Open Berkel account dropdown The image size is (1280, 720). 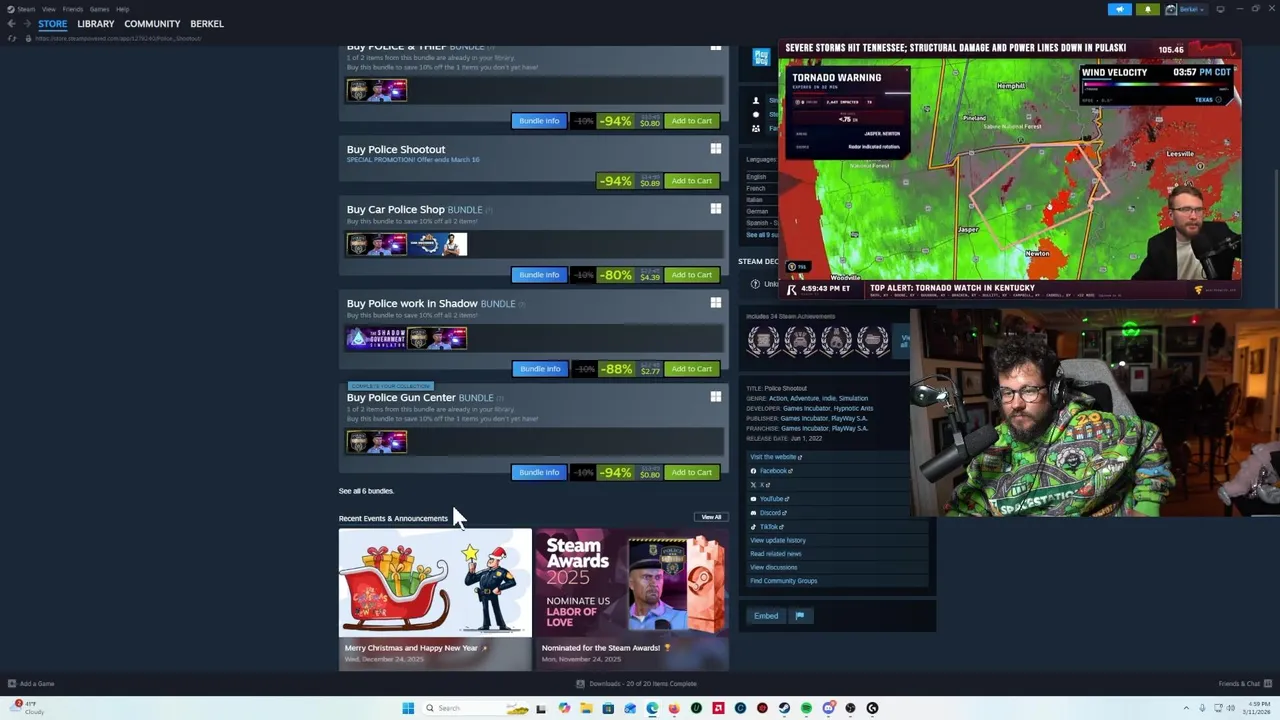1192,9
